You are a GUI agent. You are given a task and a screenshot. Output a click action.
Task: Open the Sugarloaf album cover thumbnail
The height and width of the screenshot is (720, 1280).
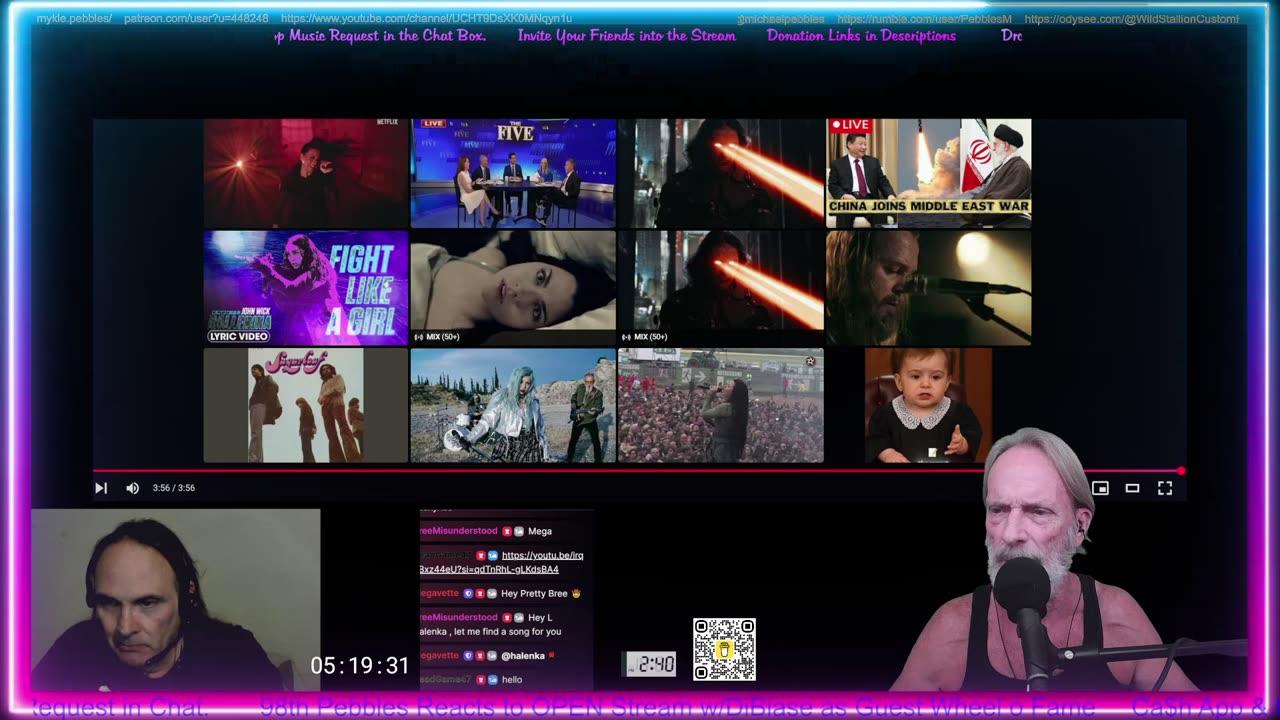click(x=305, y=405)
